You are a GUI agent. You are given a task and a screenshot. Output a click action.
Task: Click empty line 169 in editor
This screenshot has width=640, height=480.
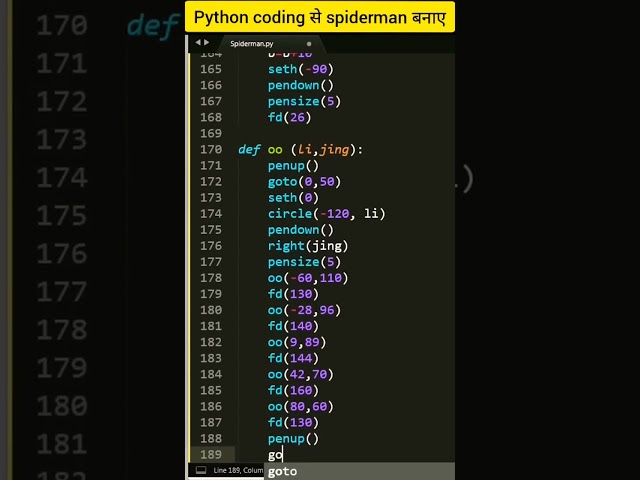343,133
